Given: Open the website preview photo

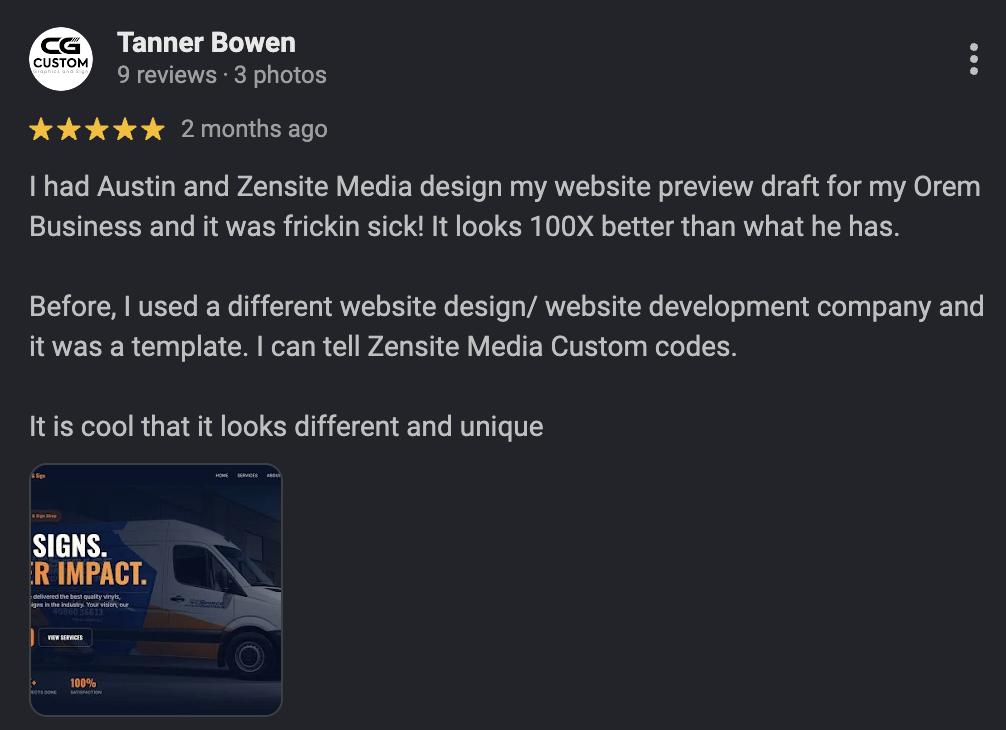Looking at the screenshot, I should [155, 590].
